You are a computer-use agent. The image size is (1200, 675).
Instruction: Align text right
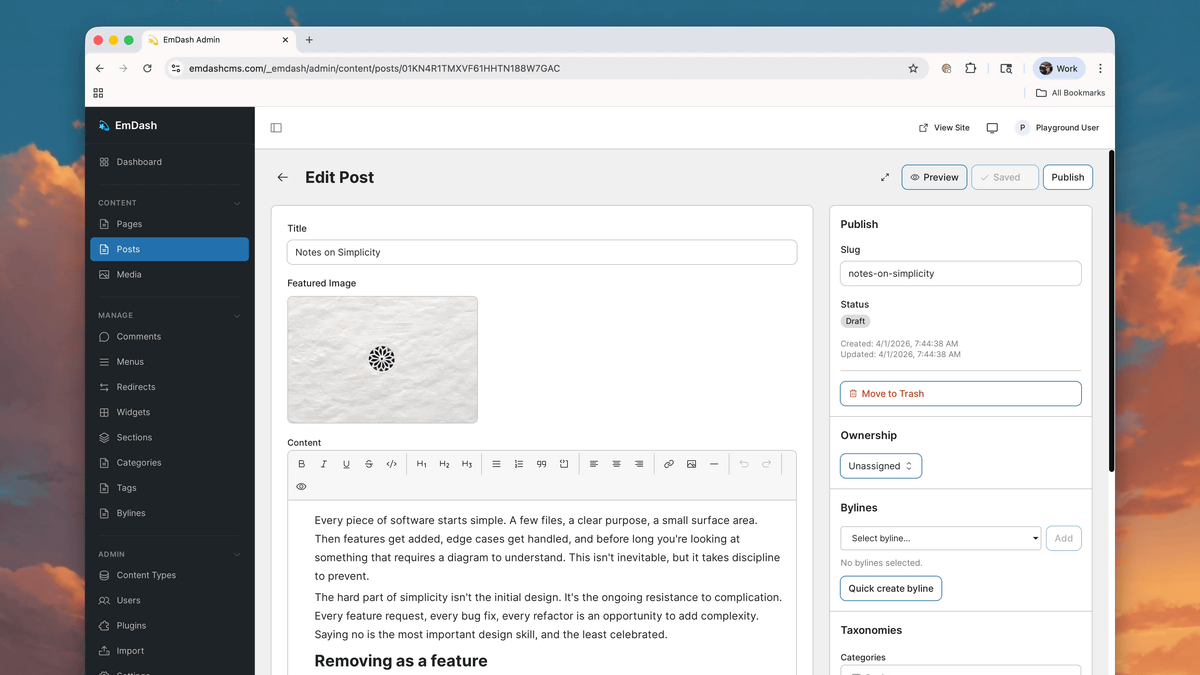(x=639, y=464)
